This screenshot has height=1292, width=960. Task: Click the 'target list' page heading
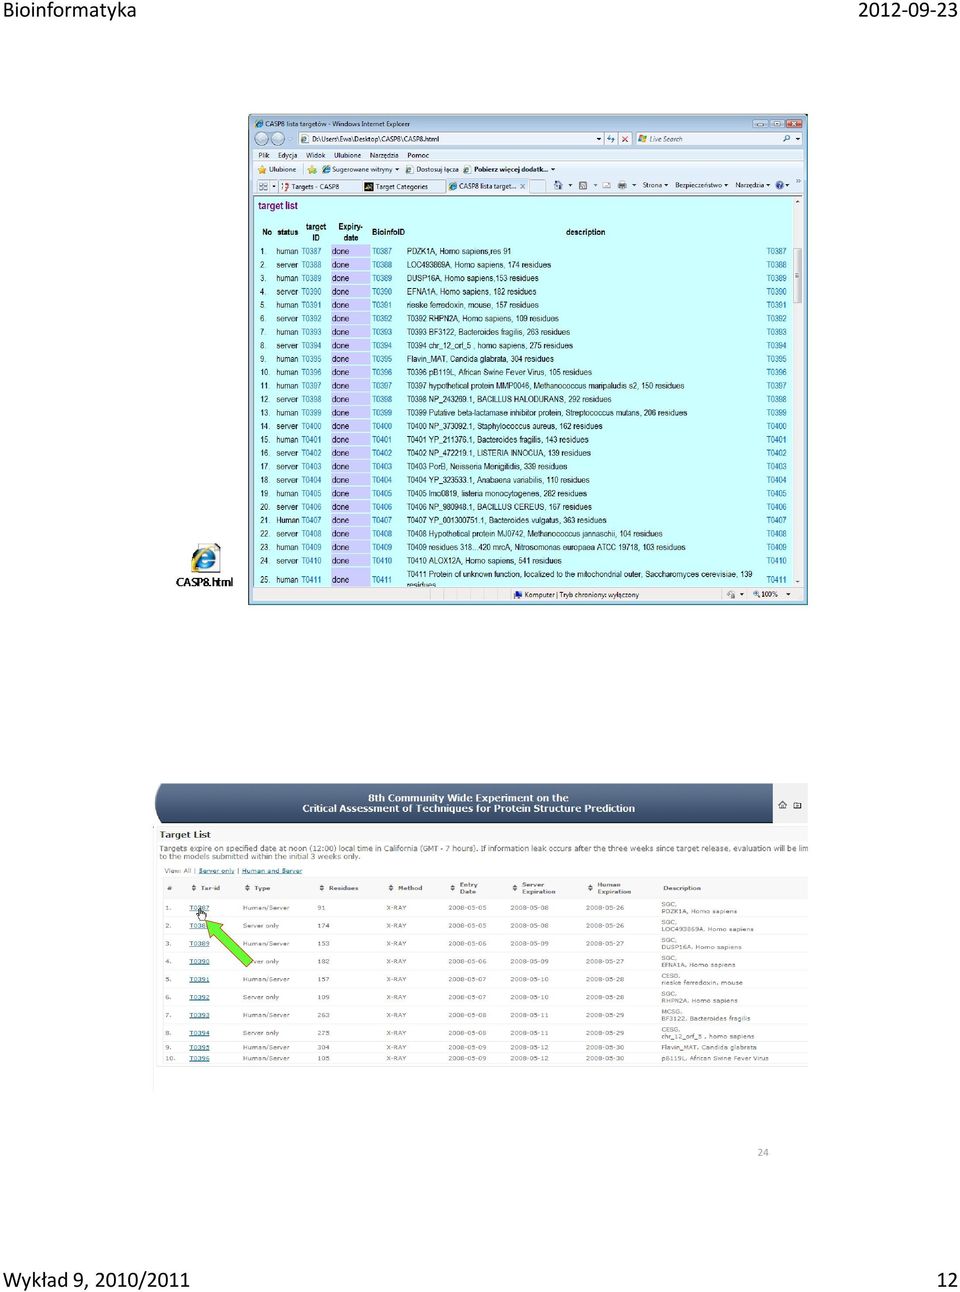278,206
